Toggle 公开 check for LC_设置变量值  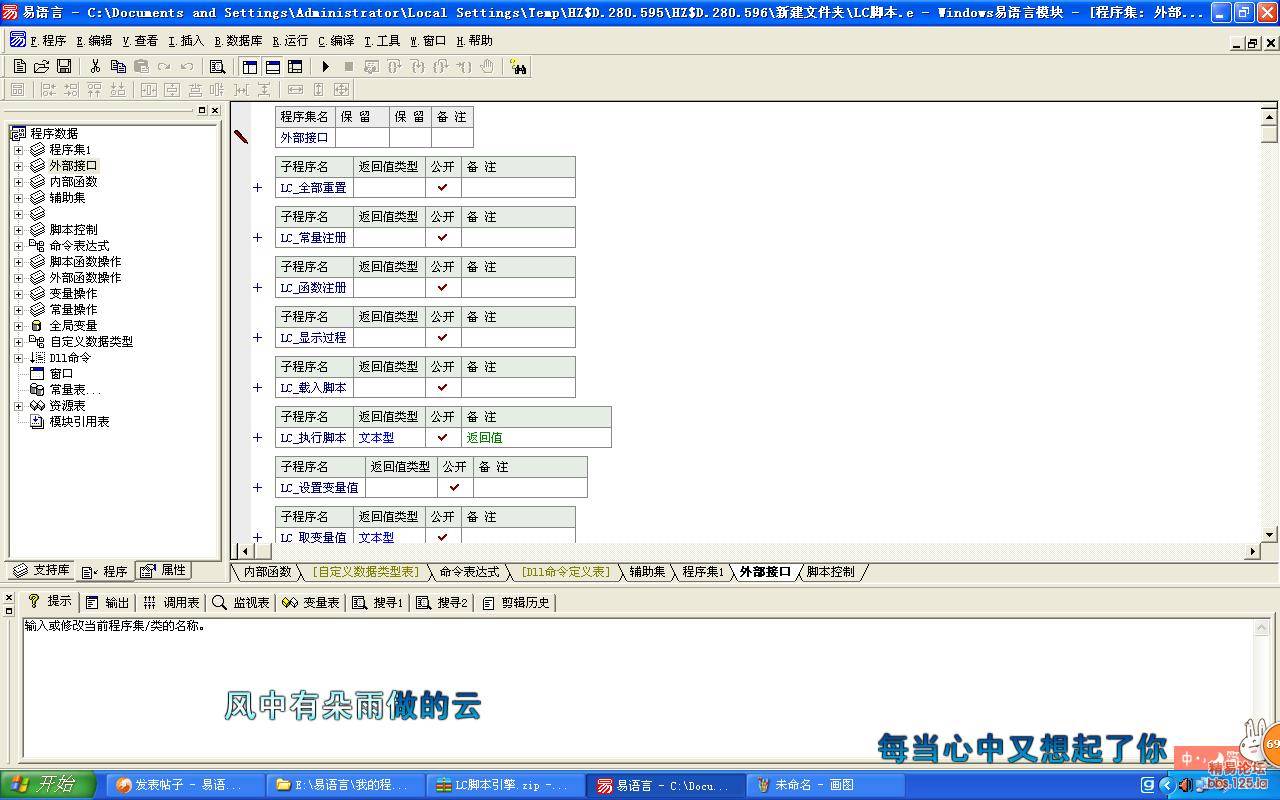point(455,487)
